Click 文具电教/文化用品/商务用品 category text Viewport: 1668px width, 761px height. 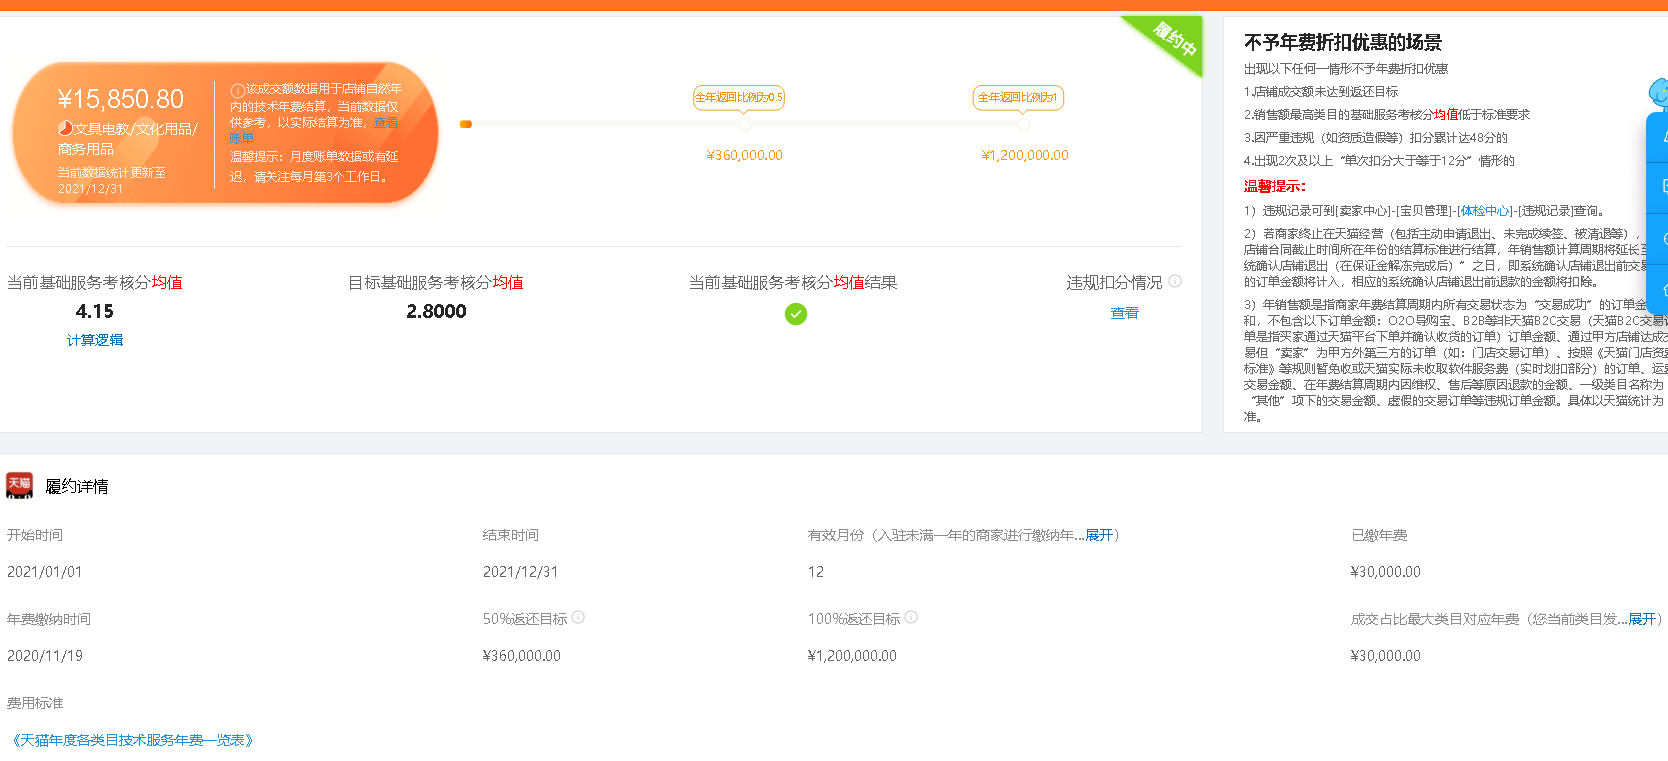click(128, 139)
